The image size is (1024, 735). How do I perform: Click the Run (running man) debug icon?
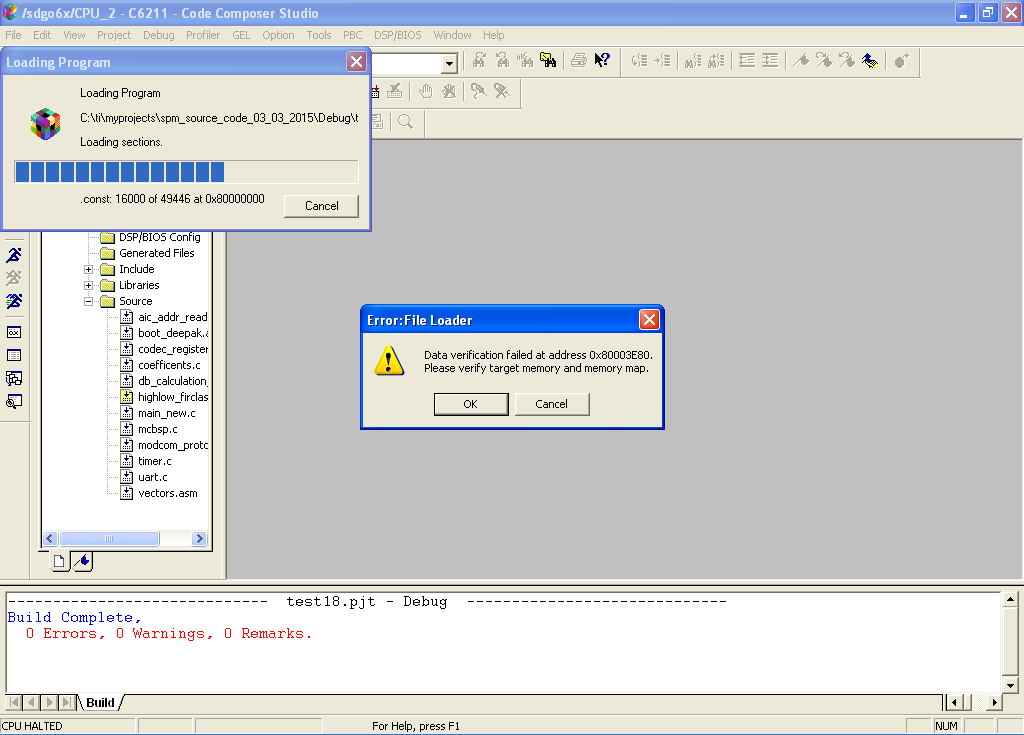(x=14, y=255)
